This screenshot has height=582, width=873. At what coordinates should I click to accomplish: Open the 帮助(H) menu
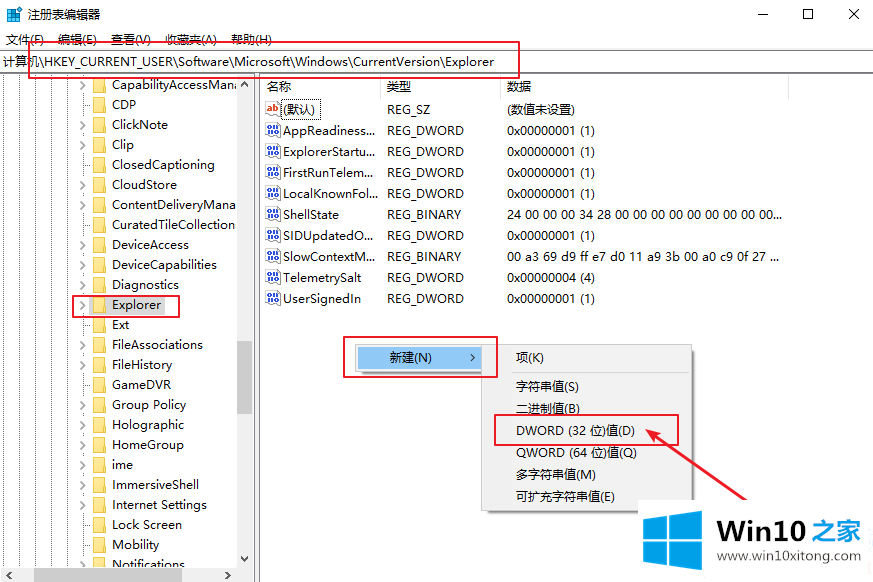252,40
